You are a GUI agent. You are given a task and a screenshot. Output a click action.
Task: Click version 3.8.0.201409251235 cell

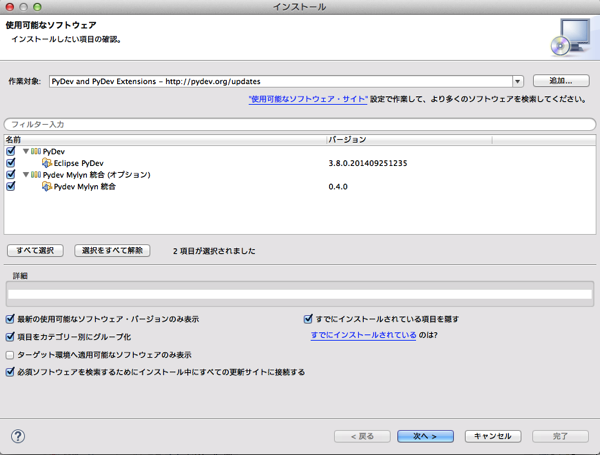pos(368,163)
